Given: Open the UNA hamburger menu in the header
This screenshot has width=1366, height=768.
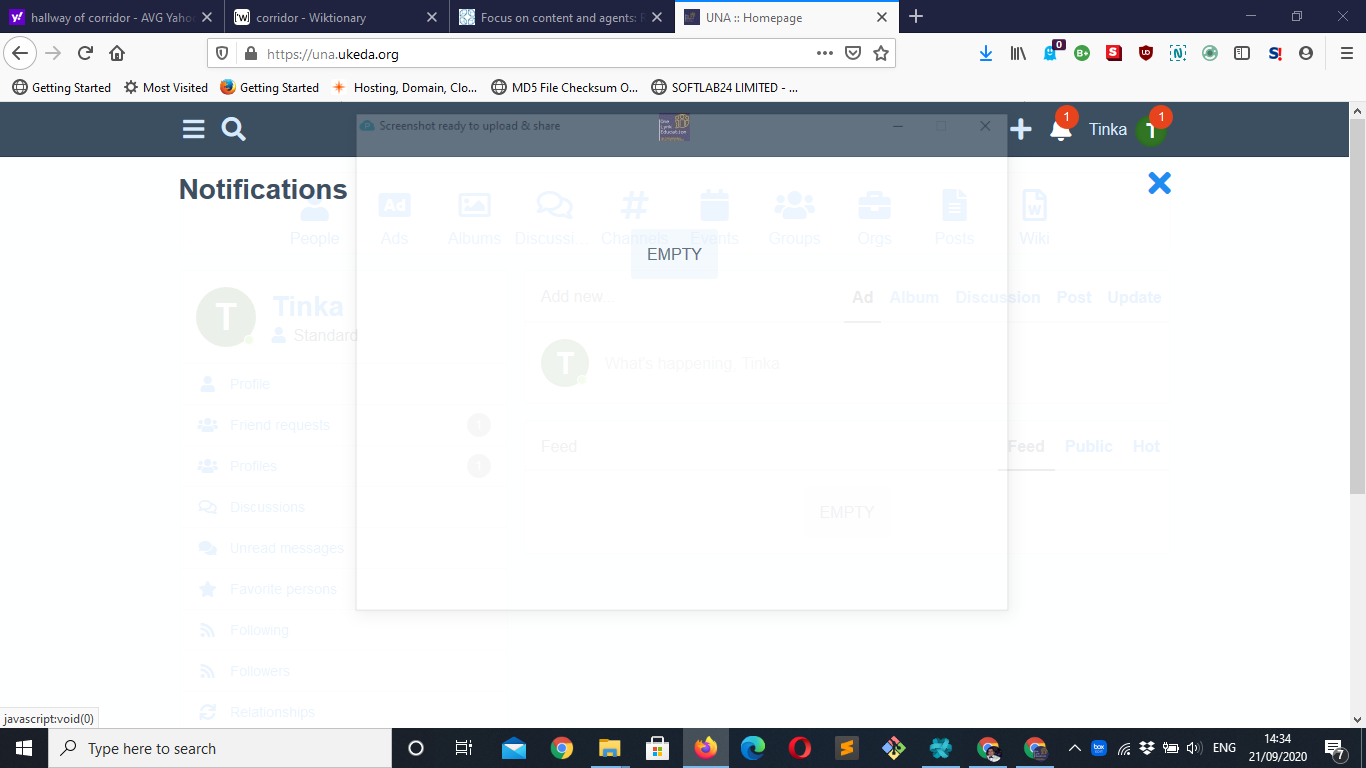Looking at the screenshot, I should [193, 129].
